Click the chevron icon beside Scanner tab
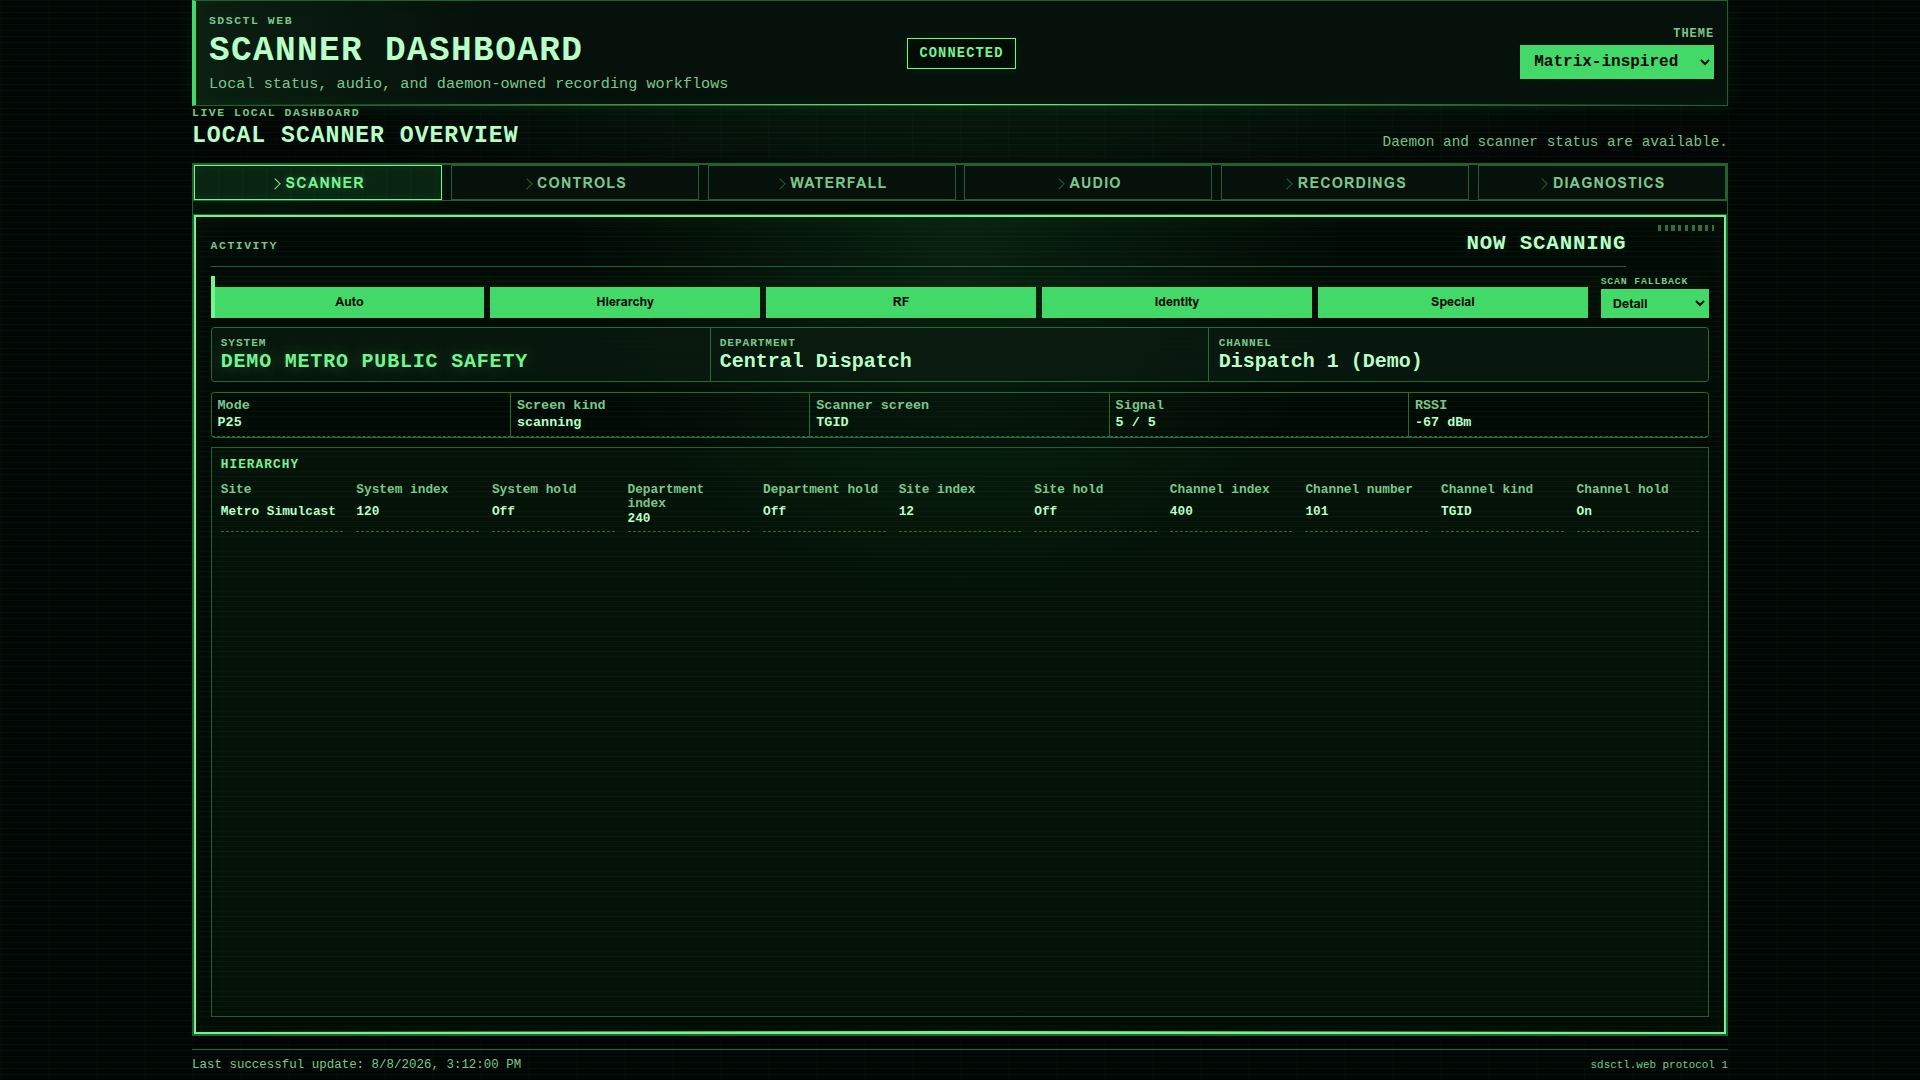The height and width of the screenshot is (1080, 1920). [277, 184]
